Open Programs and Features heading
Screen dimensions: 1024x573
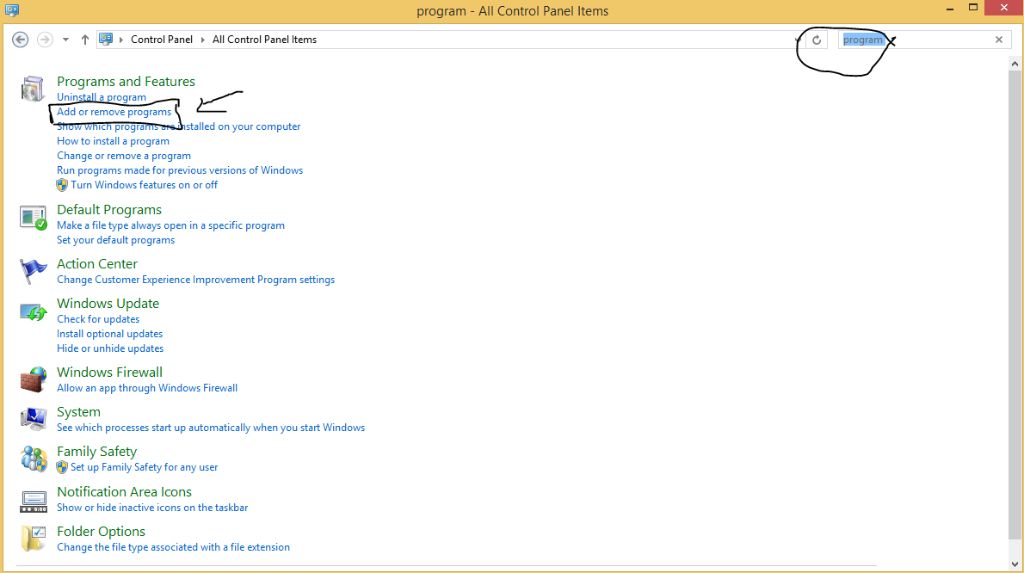[126, 82]
